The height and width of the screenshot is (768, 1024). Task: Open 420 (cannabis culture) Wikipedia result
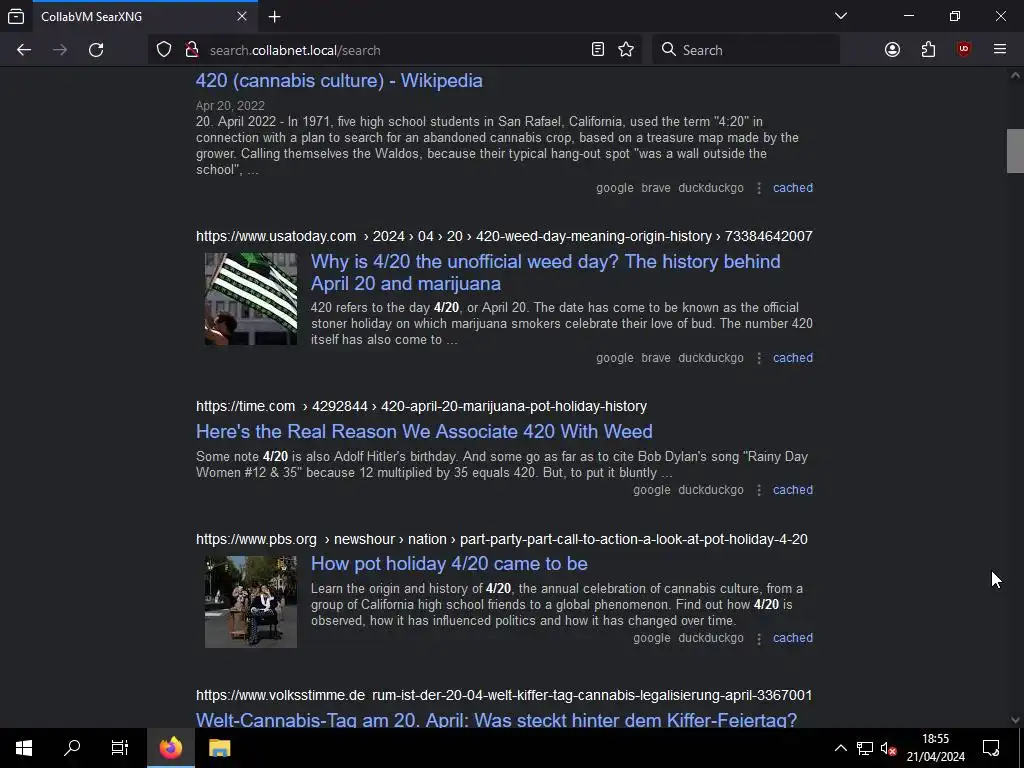(340, 81)
